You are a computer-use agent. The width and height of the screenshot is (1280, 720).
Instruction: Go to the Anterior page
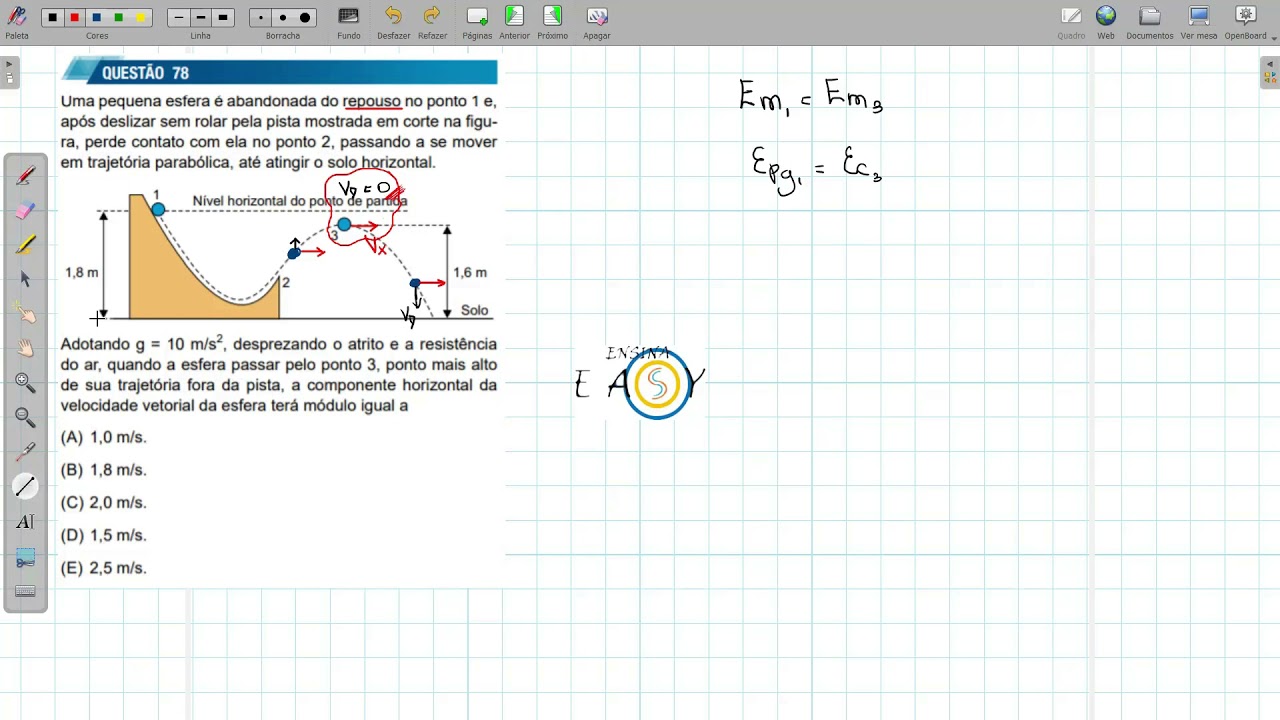[514, 22]
